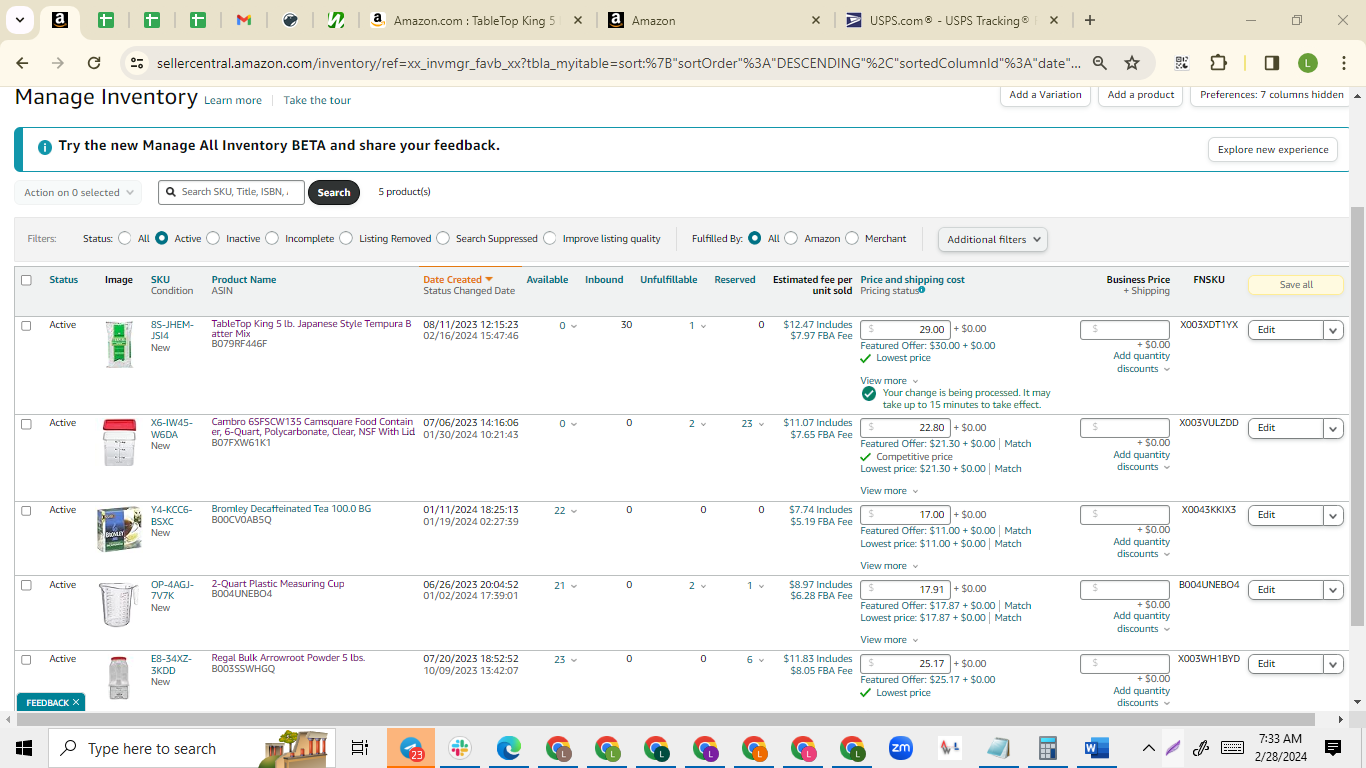This screenshot has width=1366, height=768.
Task: Open the Windows notification center
Action: 1333,748
